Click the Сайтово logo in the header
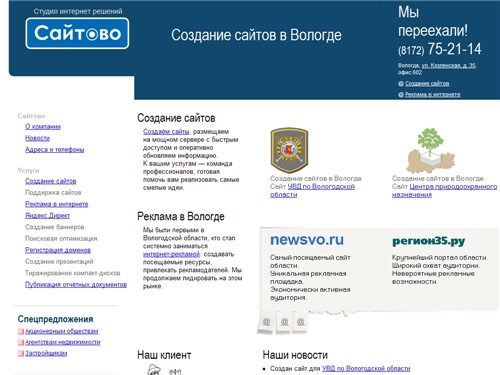Screen dimensions: 500x375 tap(77, 33)
